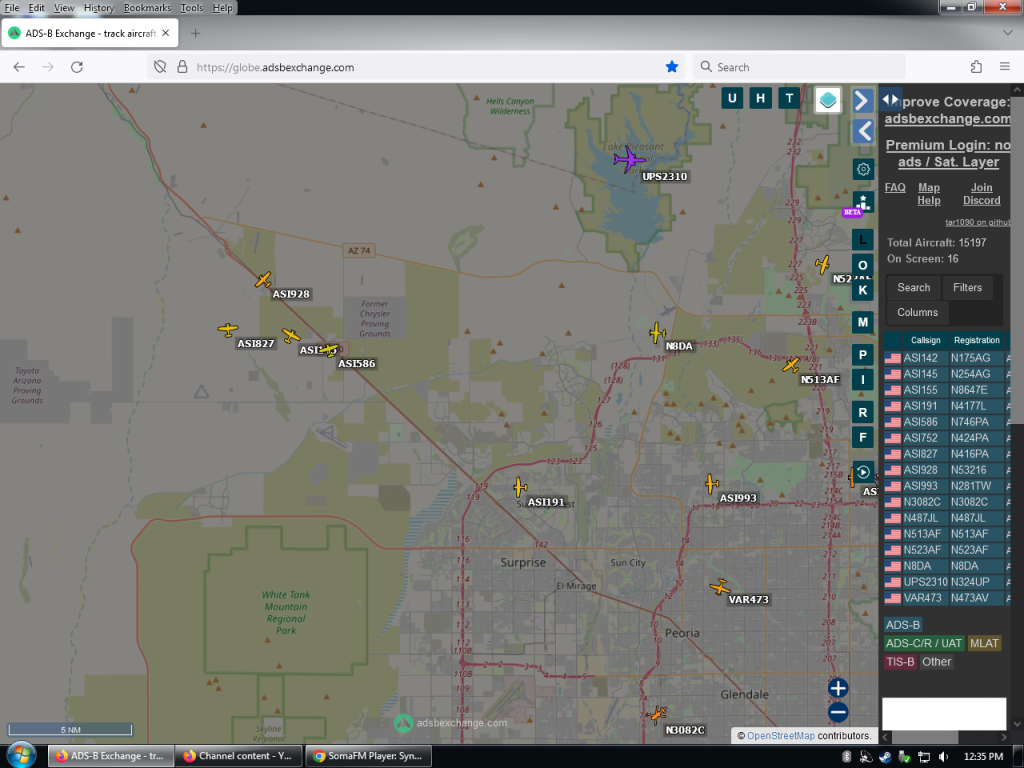1024x768 pixels.
Task: Open the Join Discord link
Action: 981,194
